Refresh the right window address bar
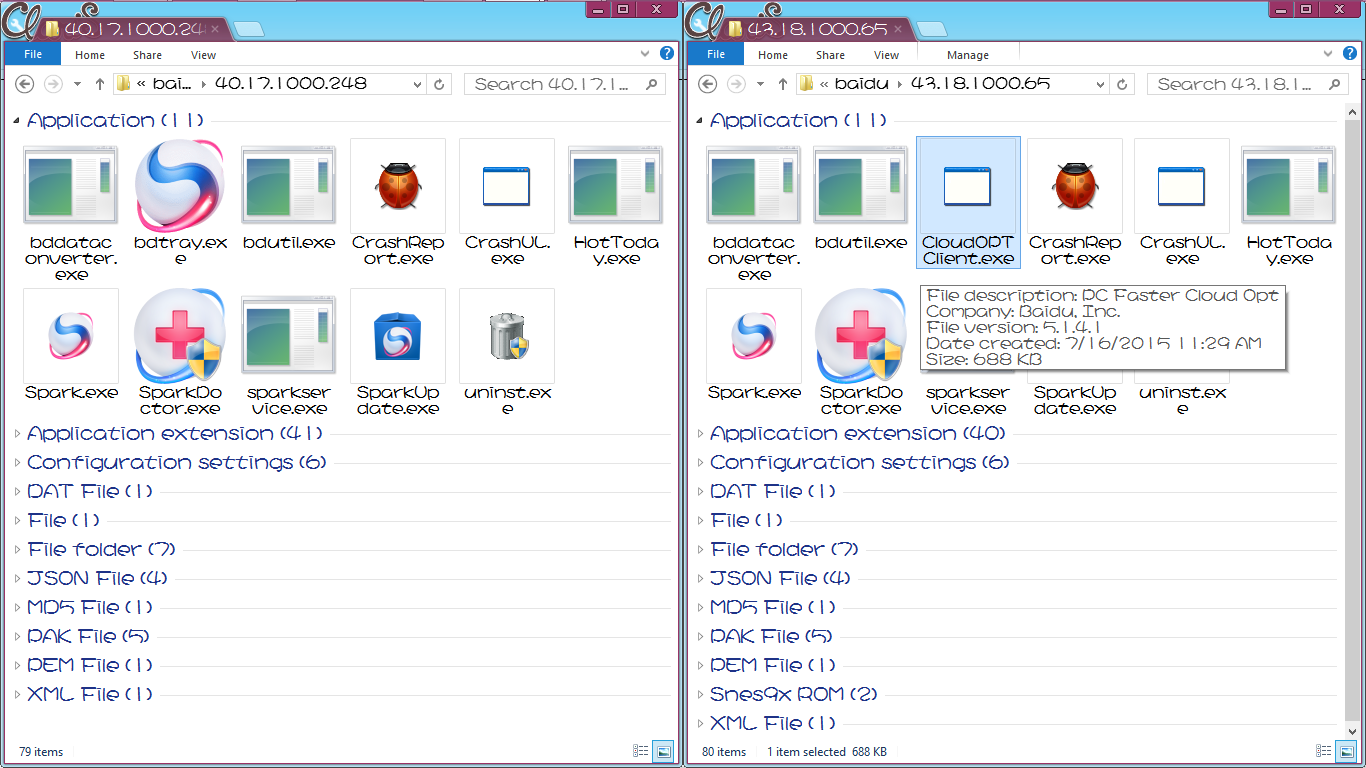This screenshot has width=1366, height=768. point(1121,84)
